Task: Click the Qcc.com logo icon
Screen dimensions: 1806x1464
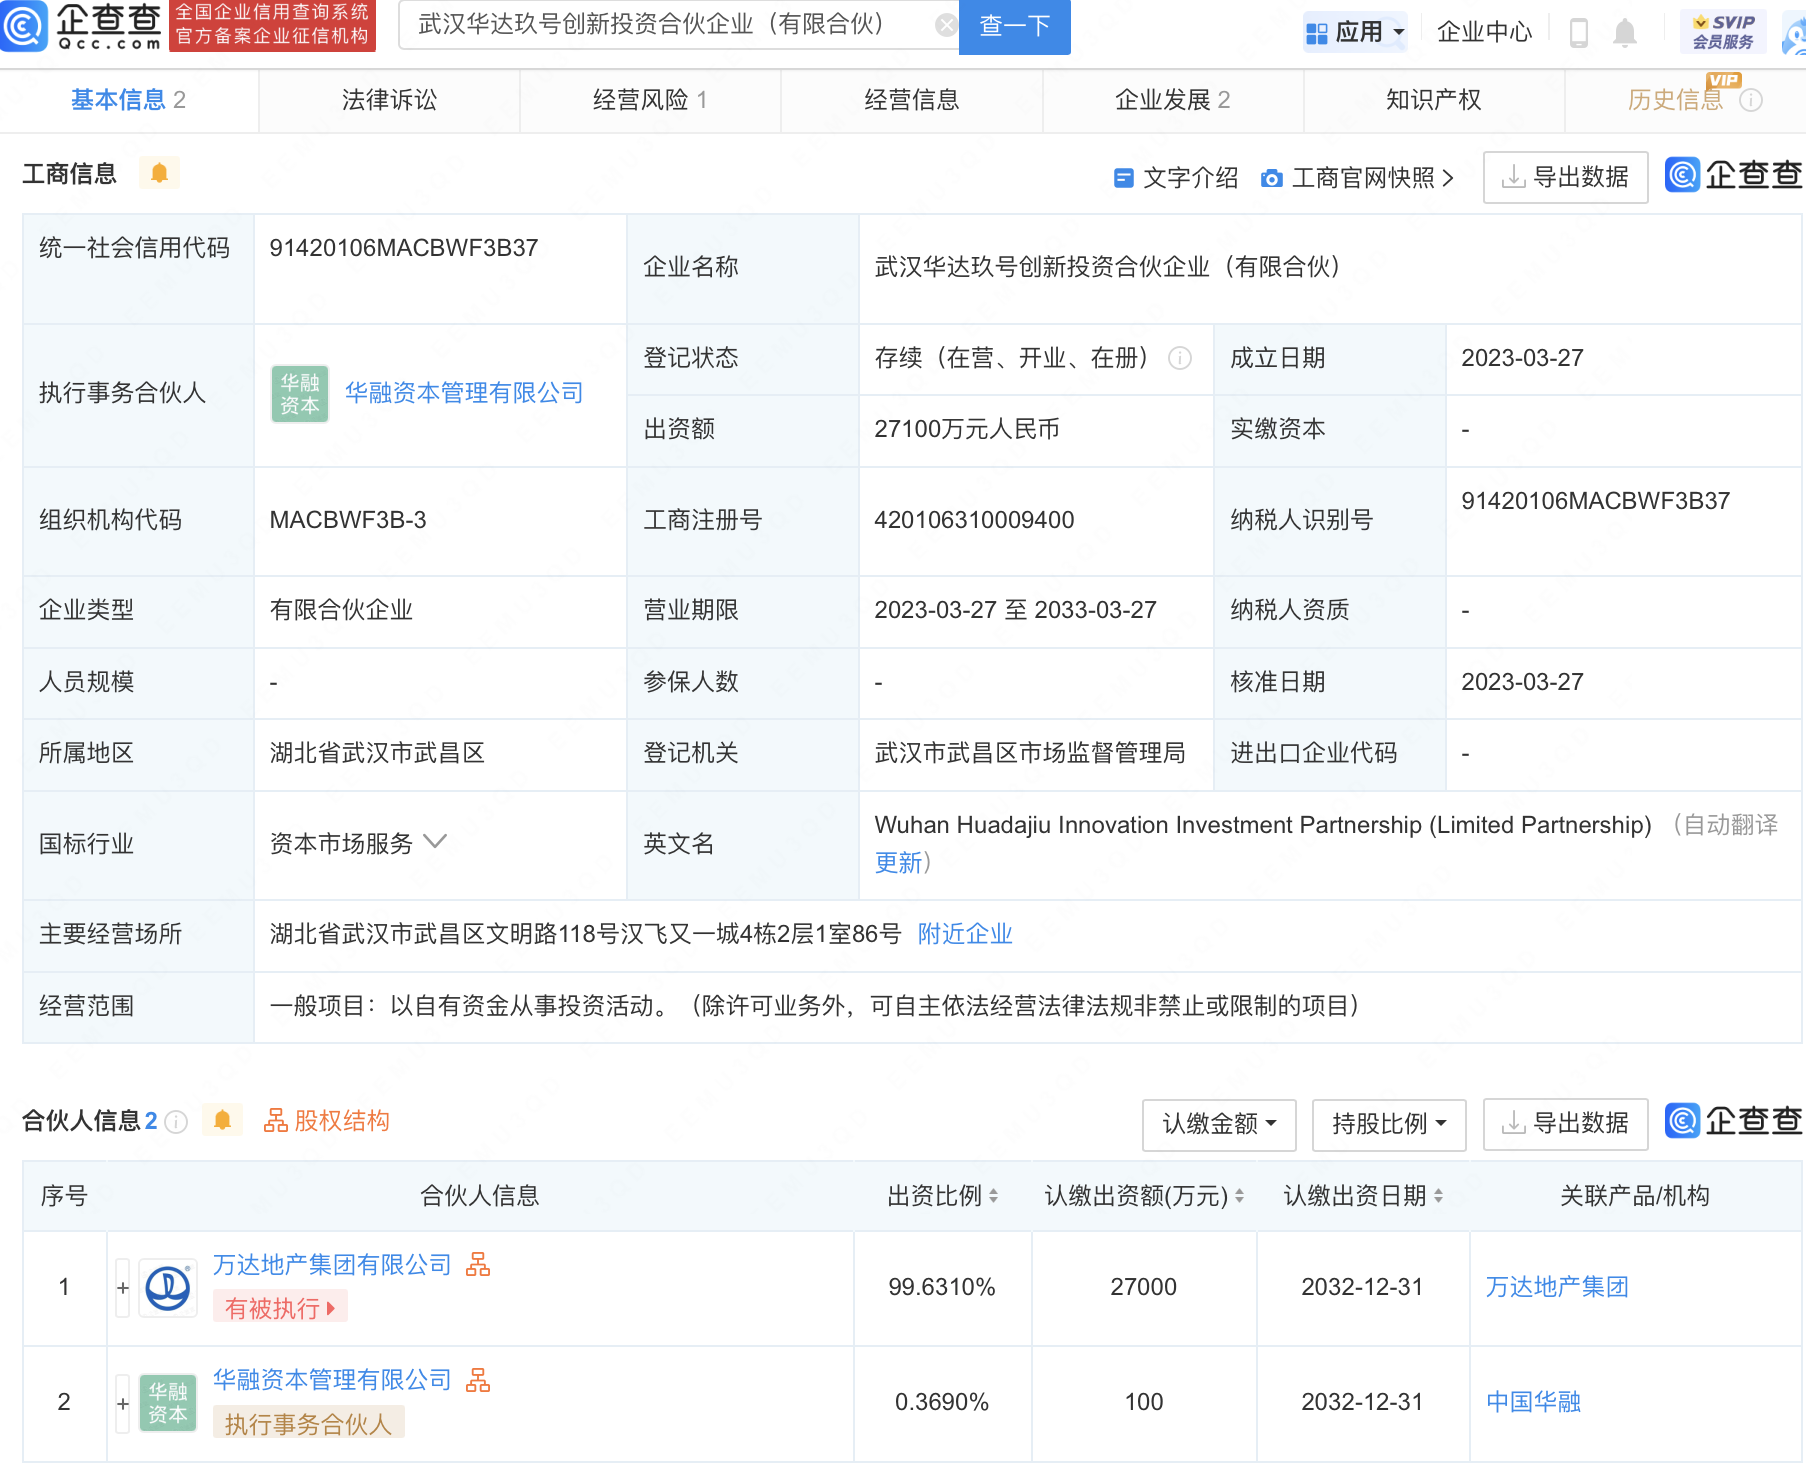Action: [x=24, y=25]
